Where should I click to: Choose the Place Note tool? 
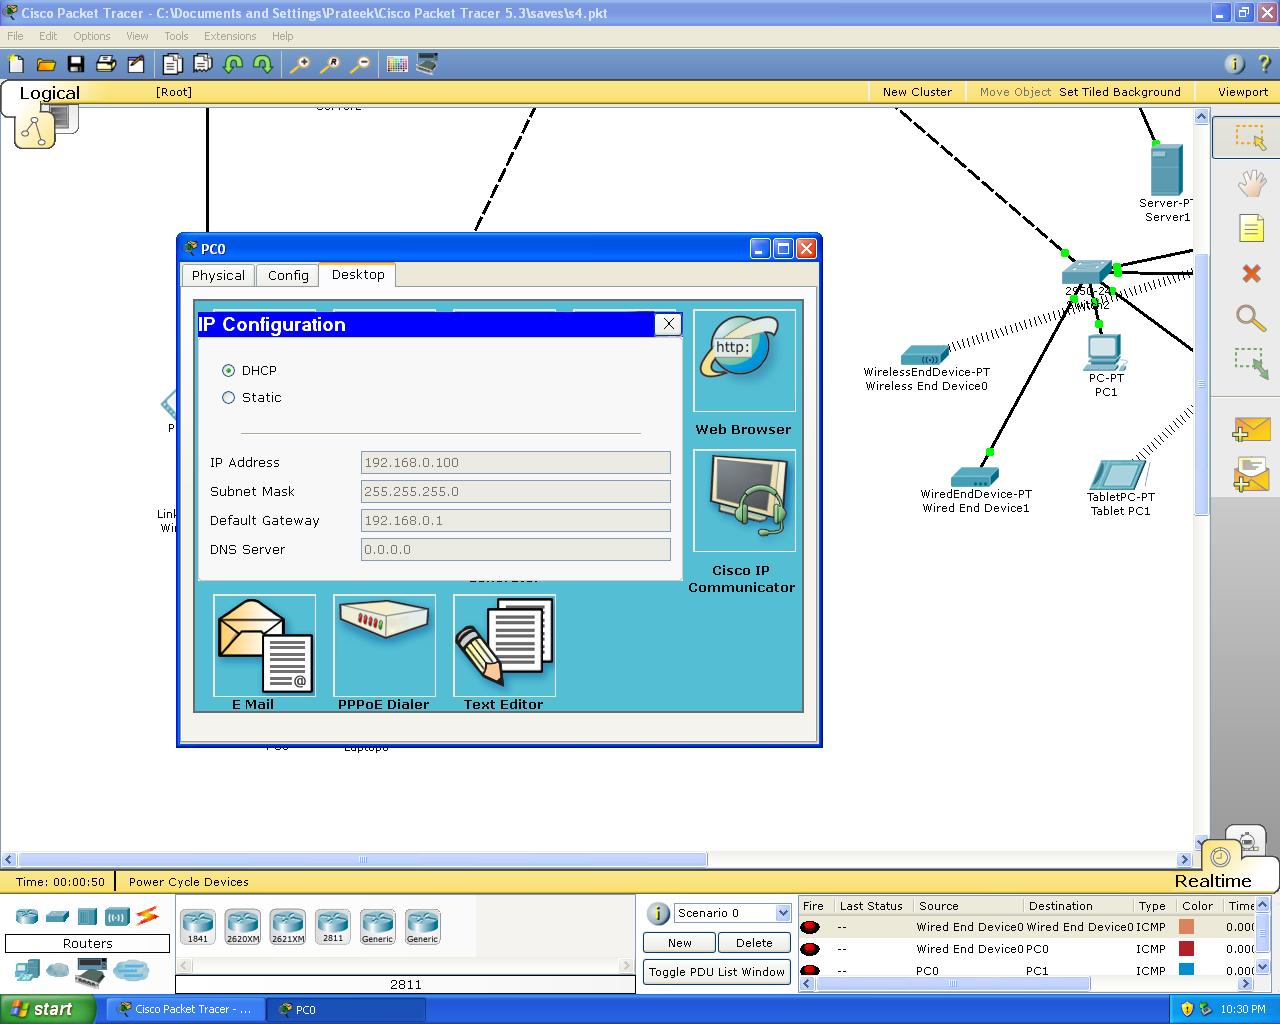click(1251, 228)
